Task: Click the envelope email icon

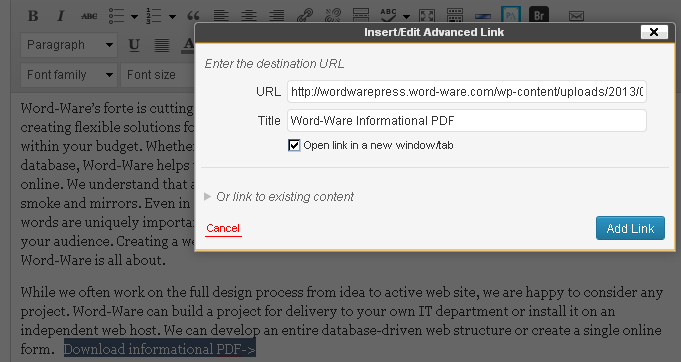Action: click(x=576, y=16)
